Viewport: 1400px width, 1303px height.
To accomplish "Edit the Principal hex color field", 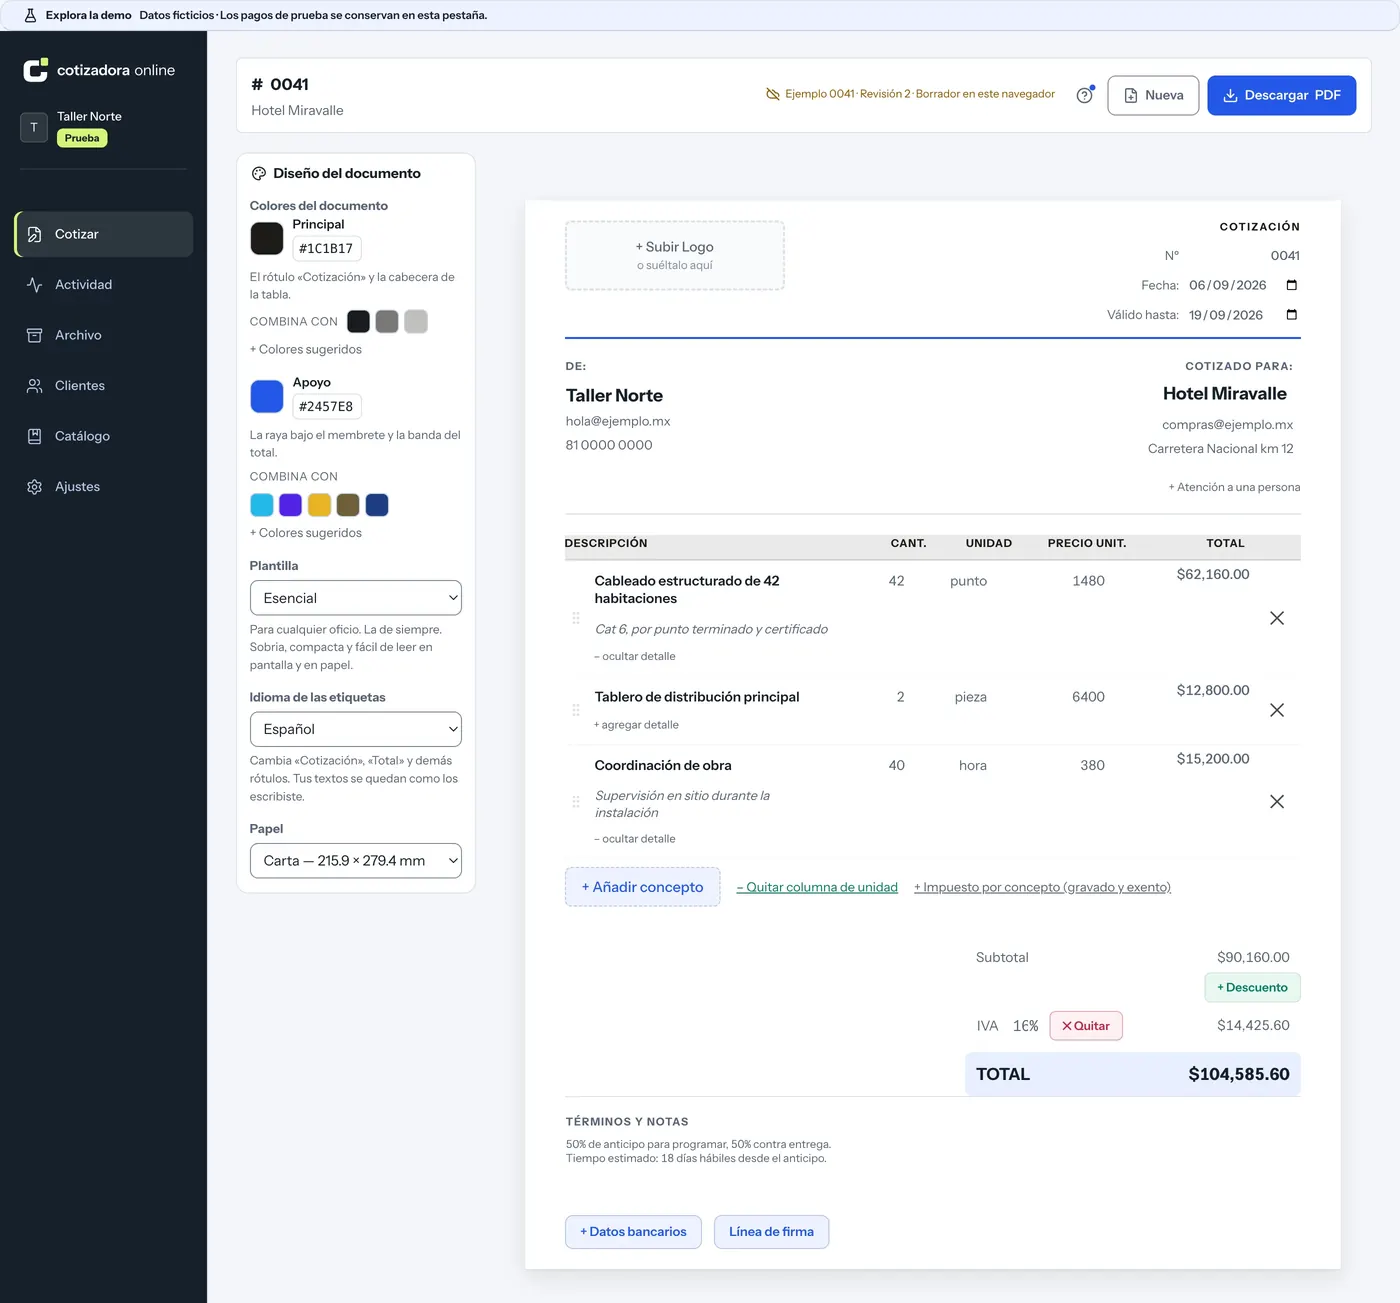I will click(327, 248).
